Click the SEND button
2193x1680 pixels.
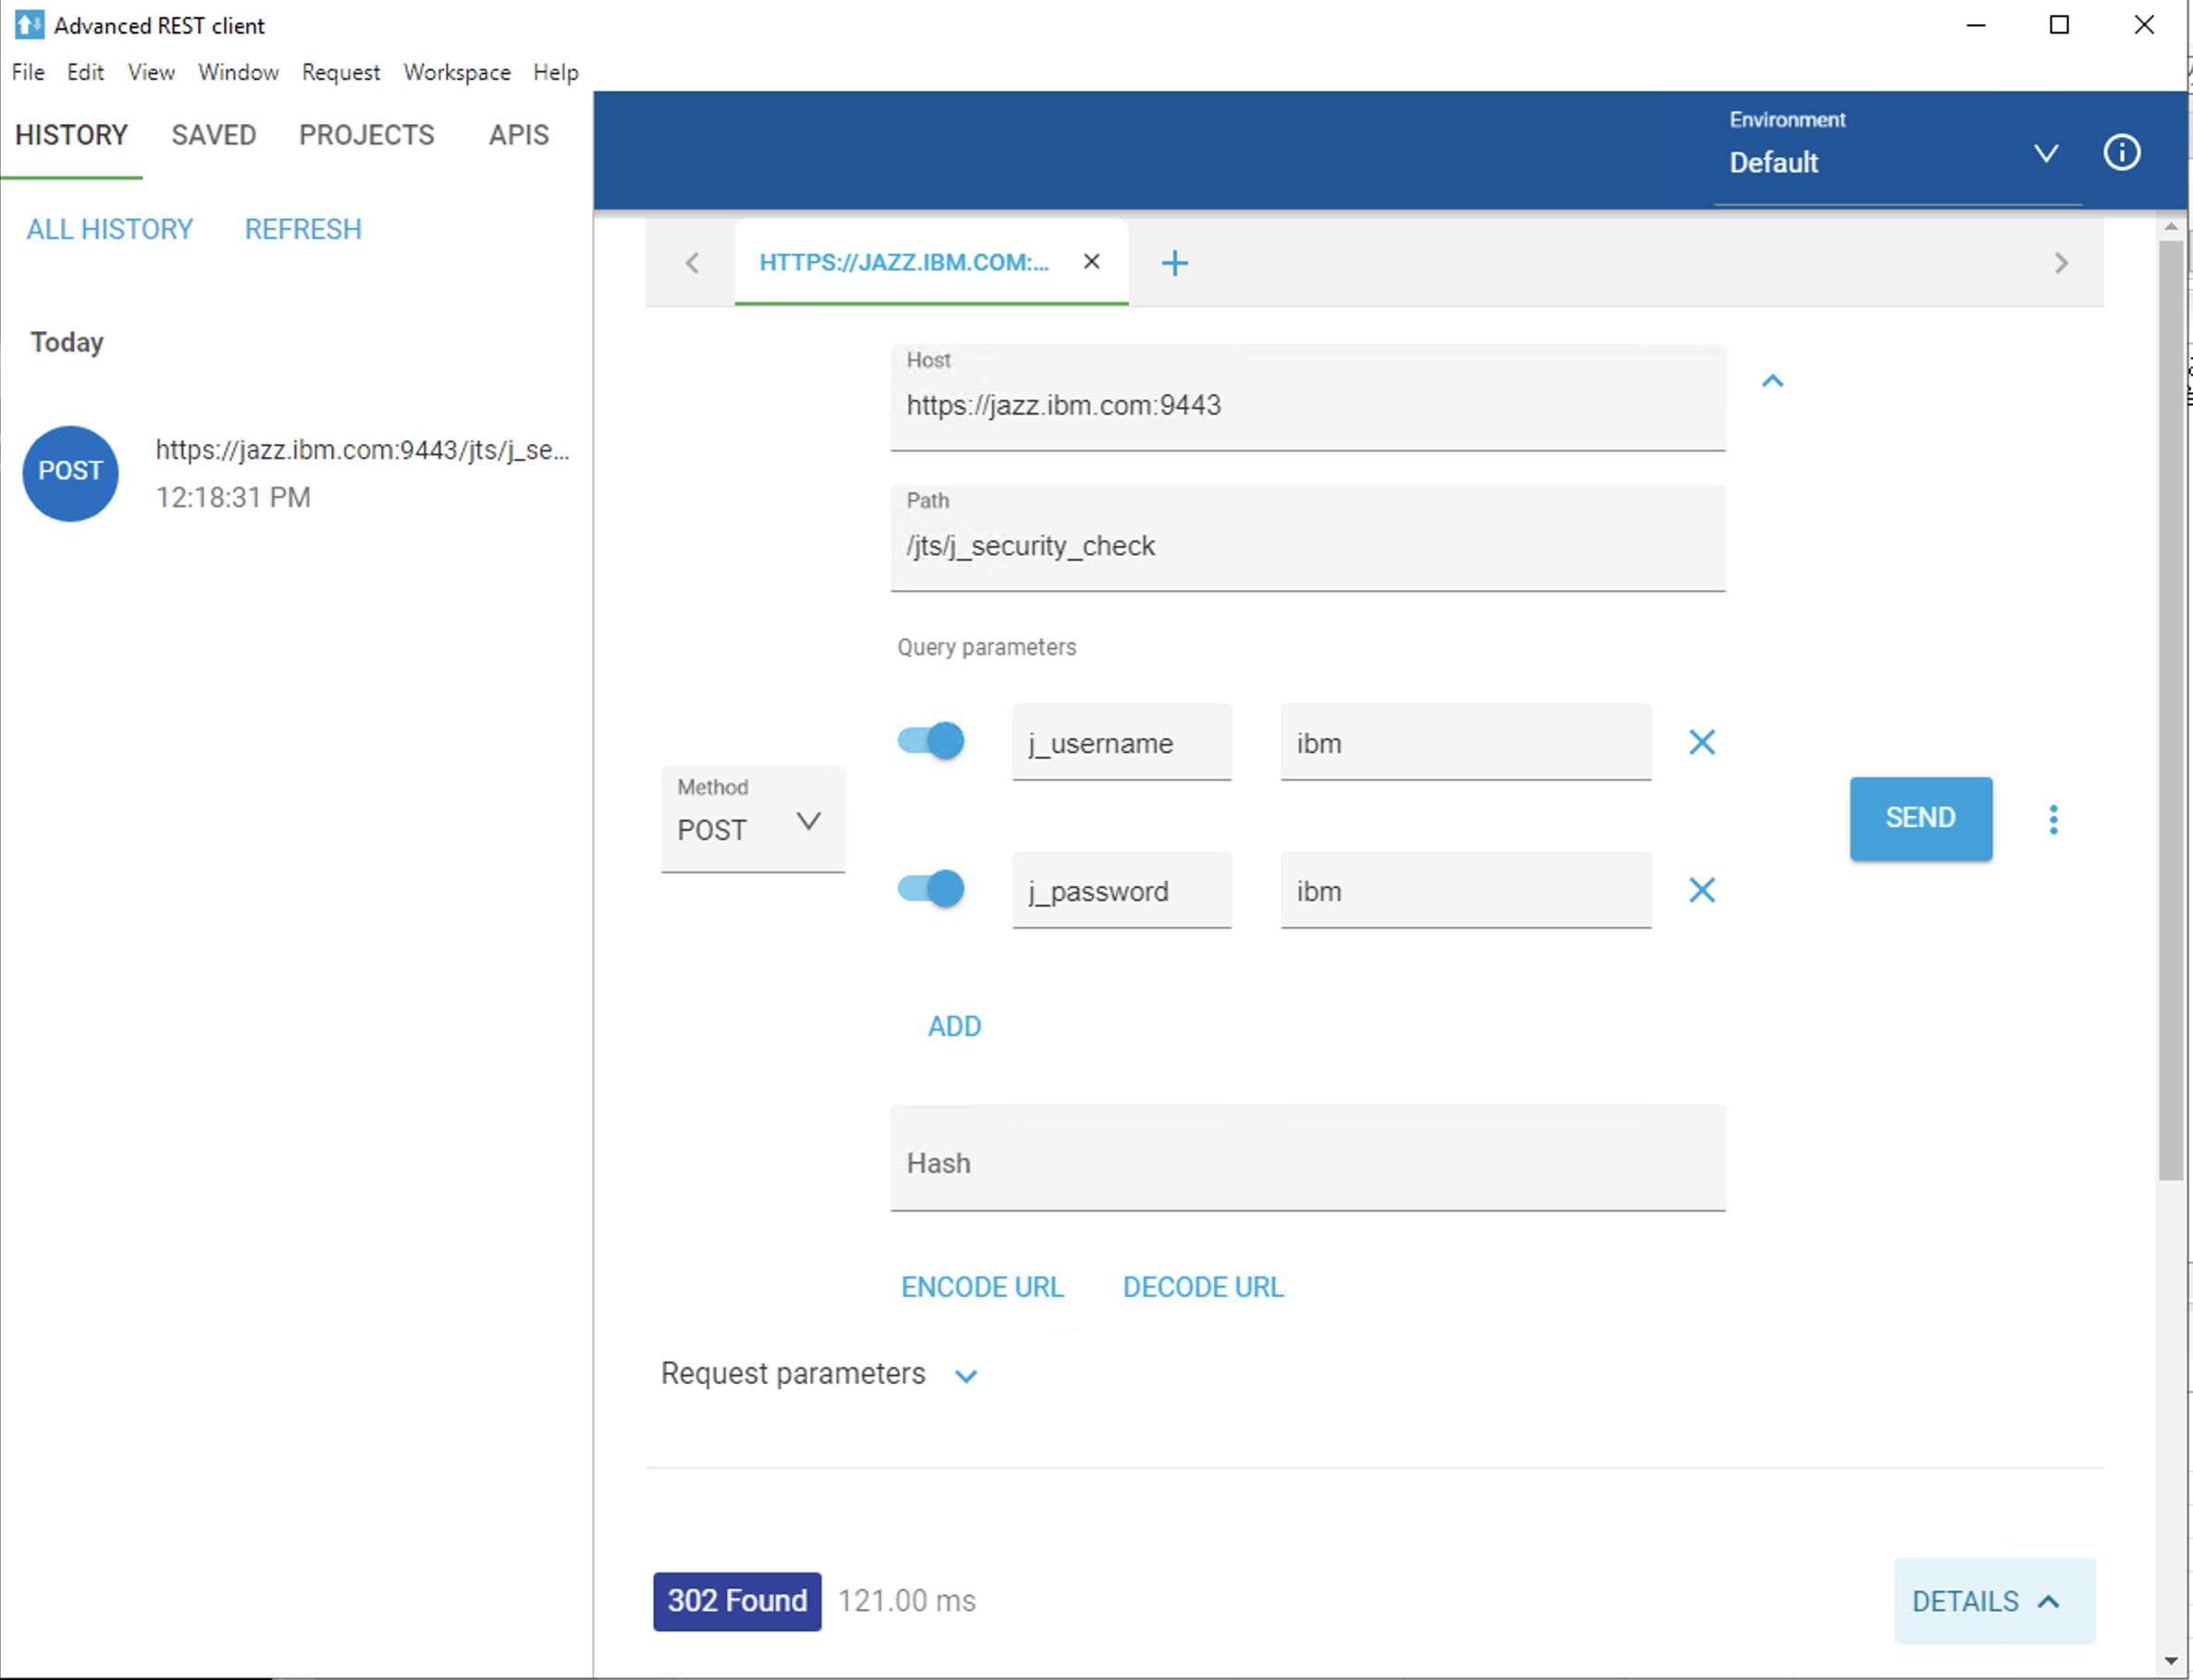pyautogui.click(x=1920, y=818)
